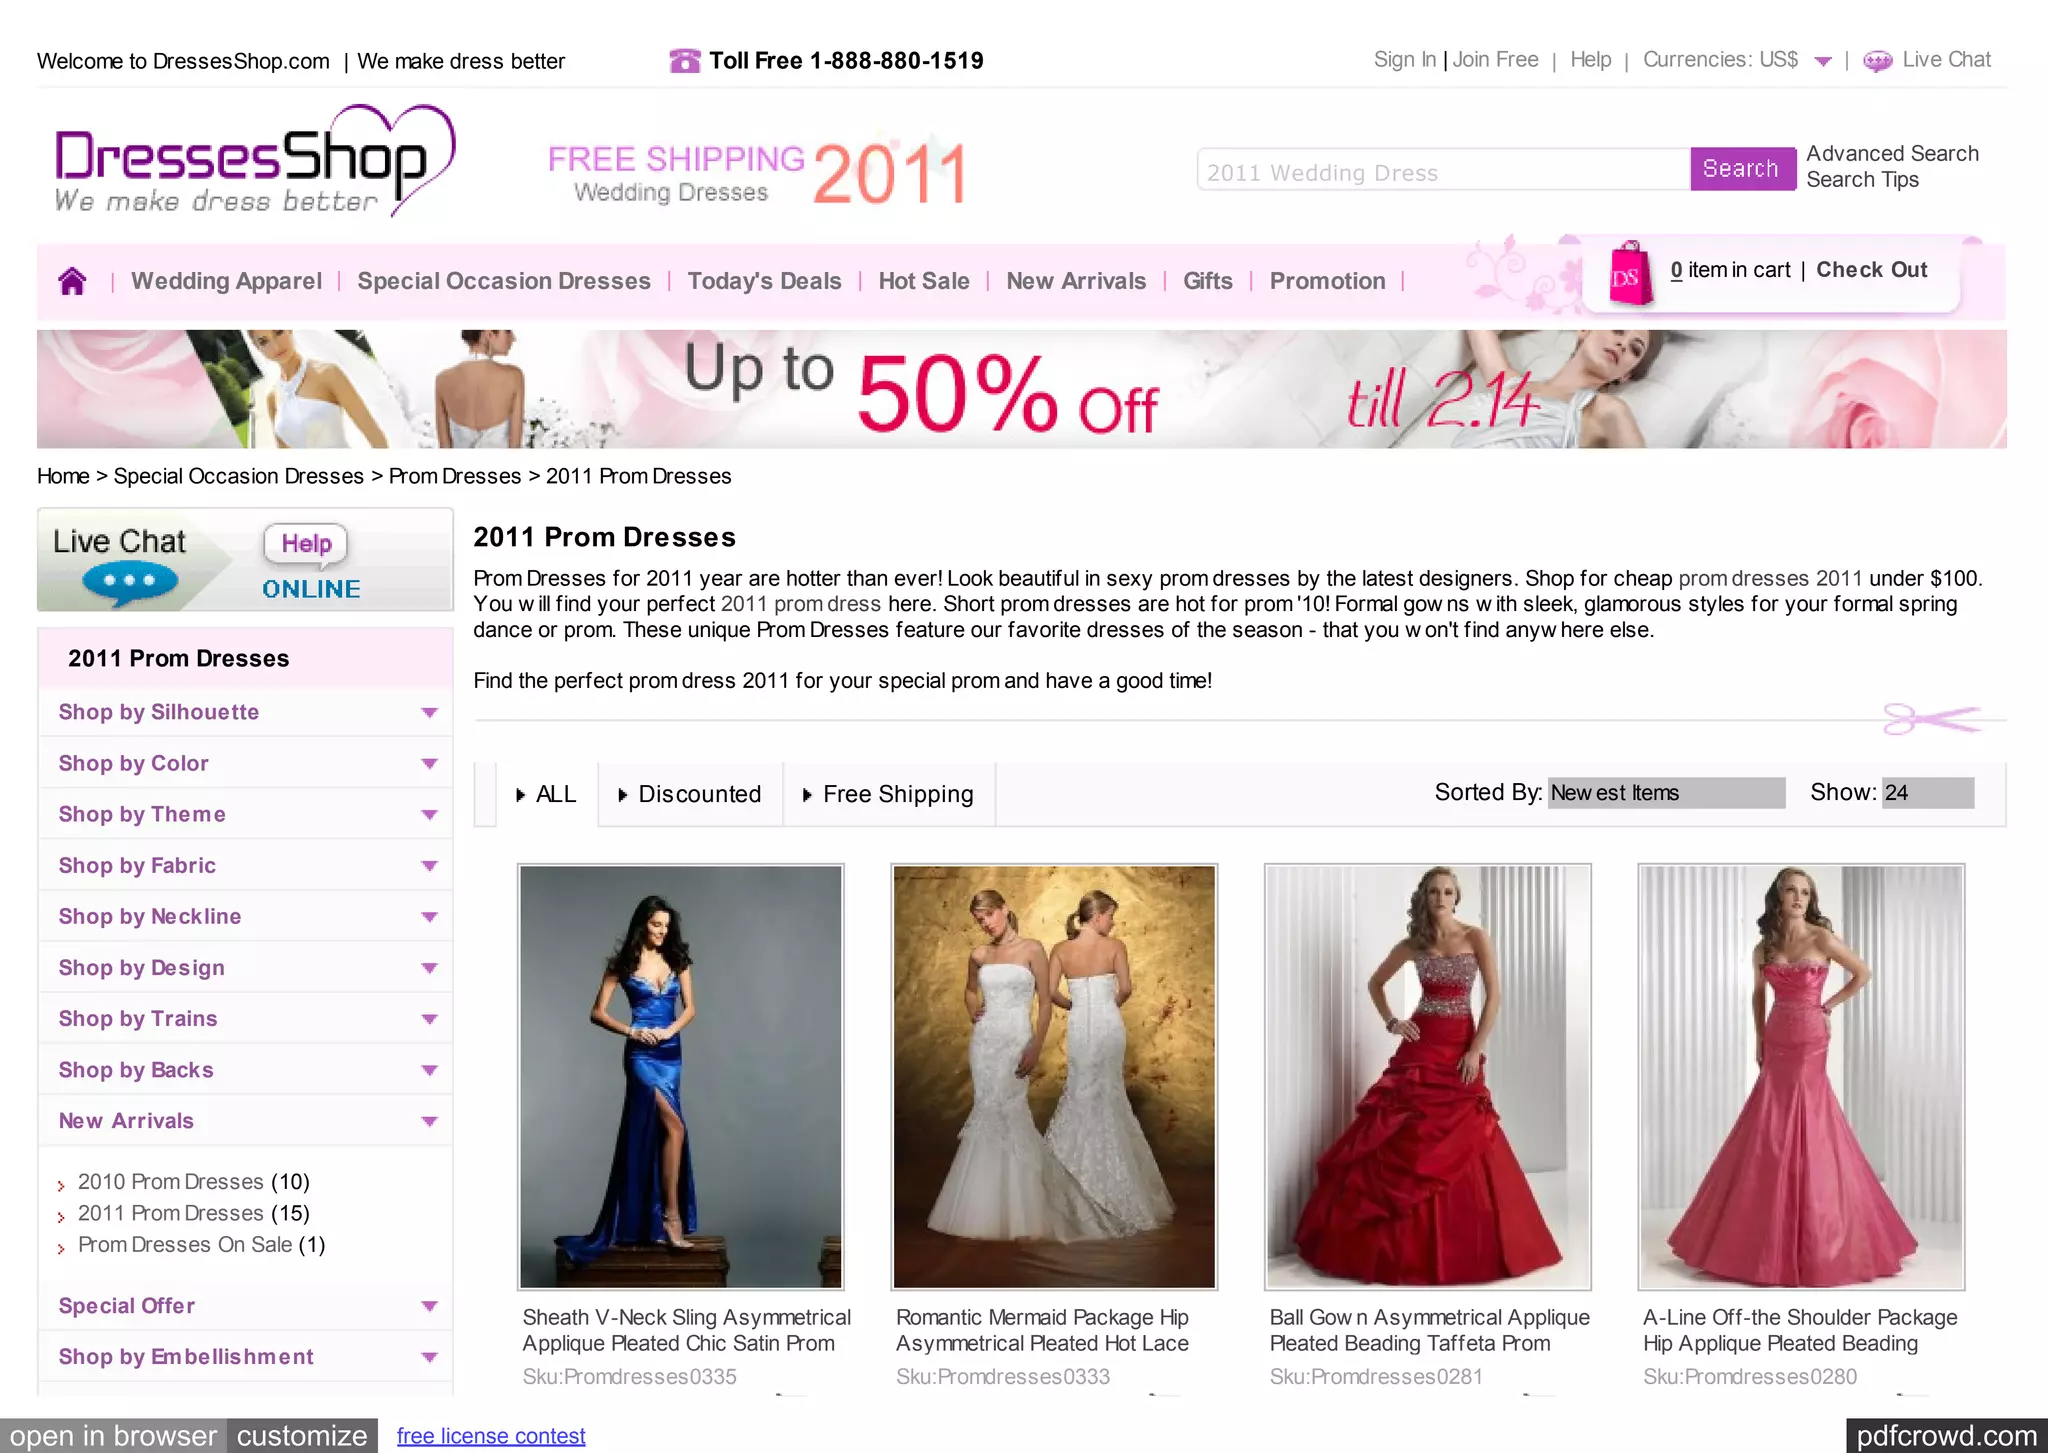Screen dimensions: 2048x1453
Task: Click the pink scissors divider icon
Action: pos(1932,718)
